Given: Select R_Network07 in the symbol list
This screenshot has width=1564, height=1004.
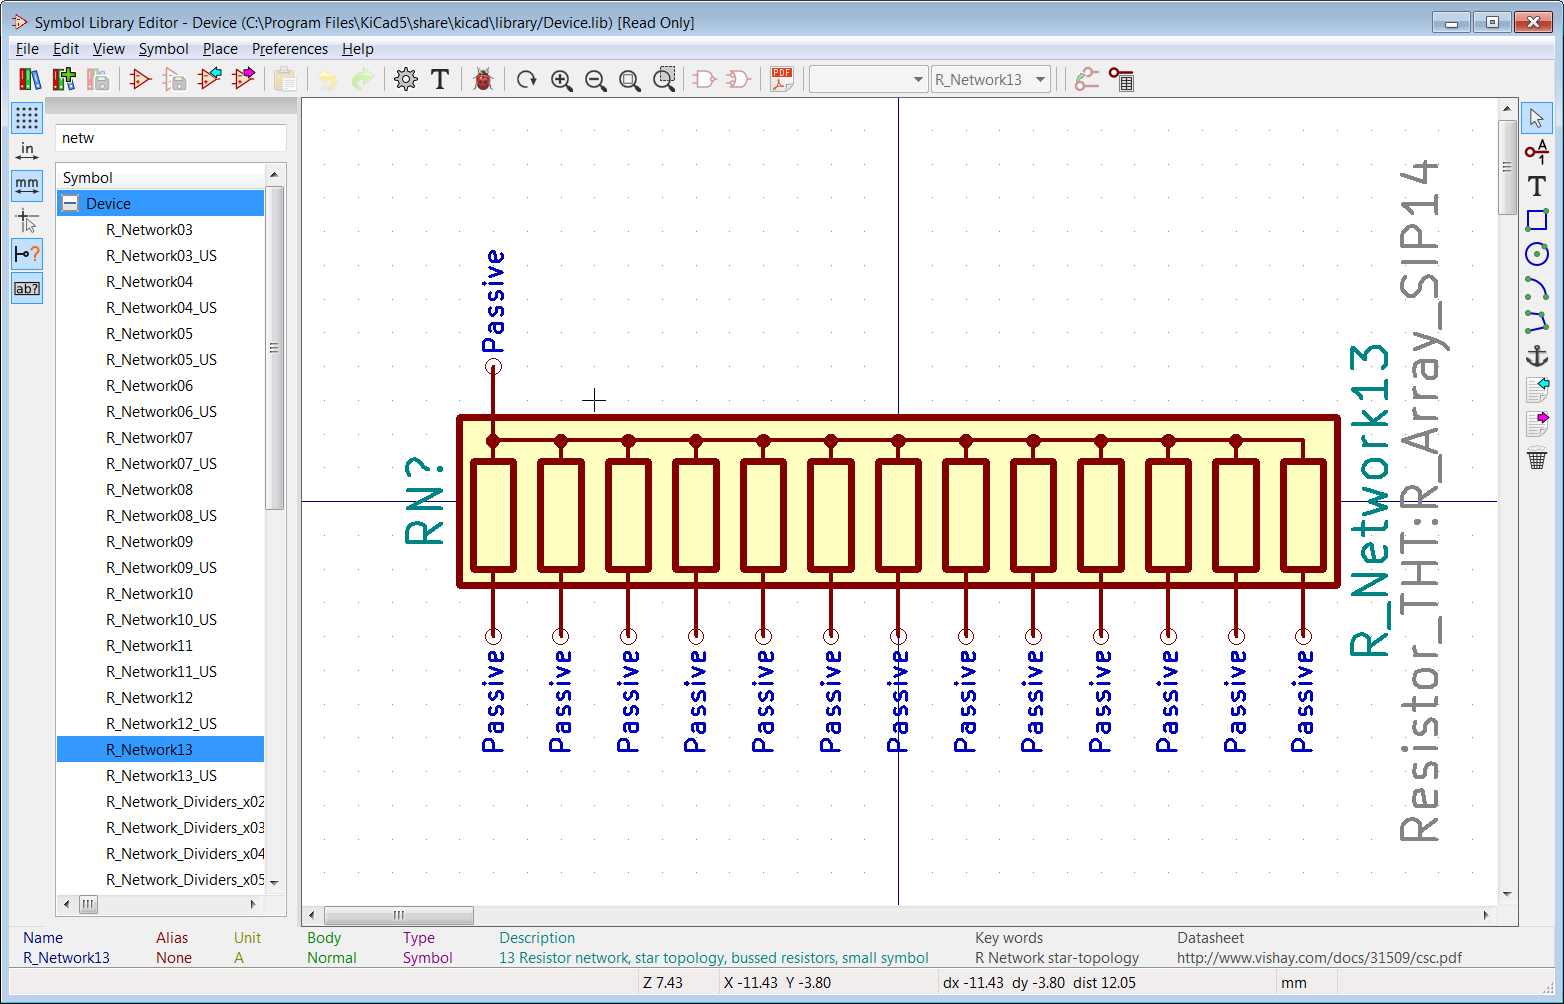Looking at the screenshot, I should point(150,437).
